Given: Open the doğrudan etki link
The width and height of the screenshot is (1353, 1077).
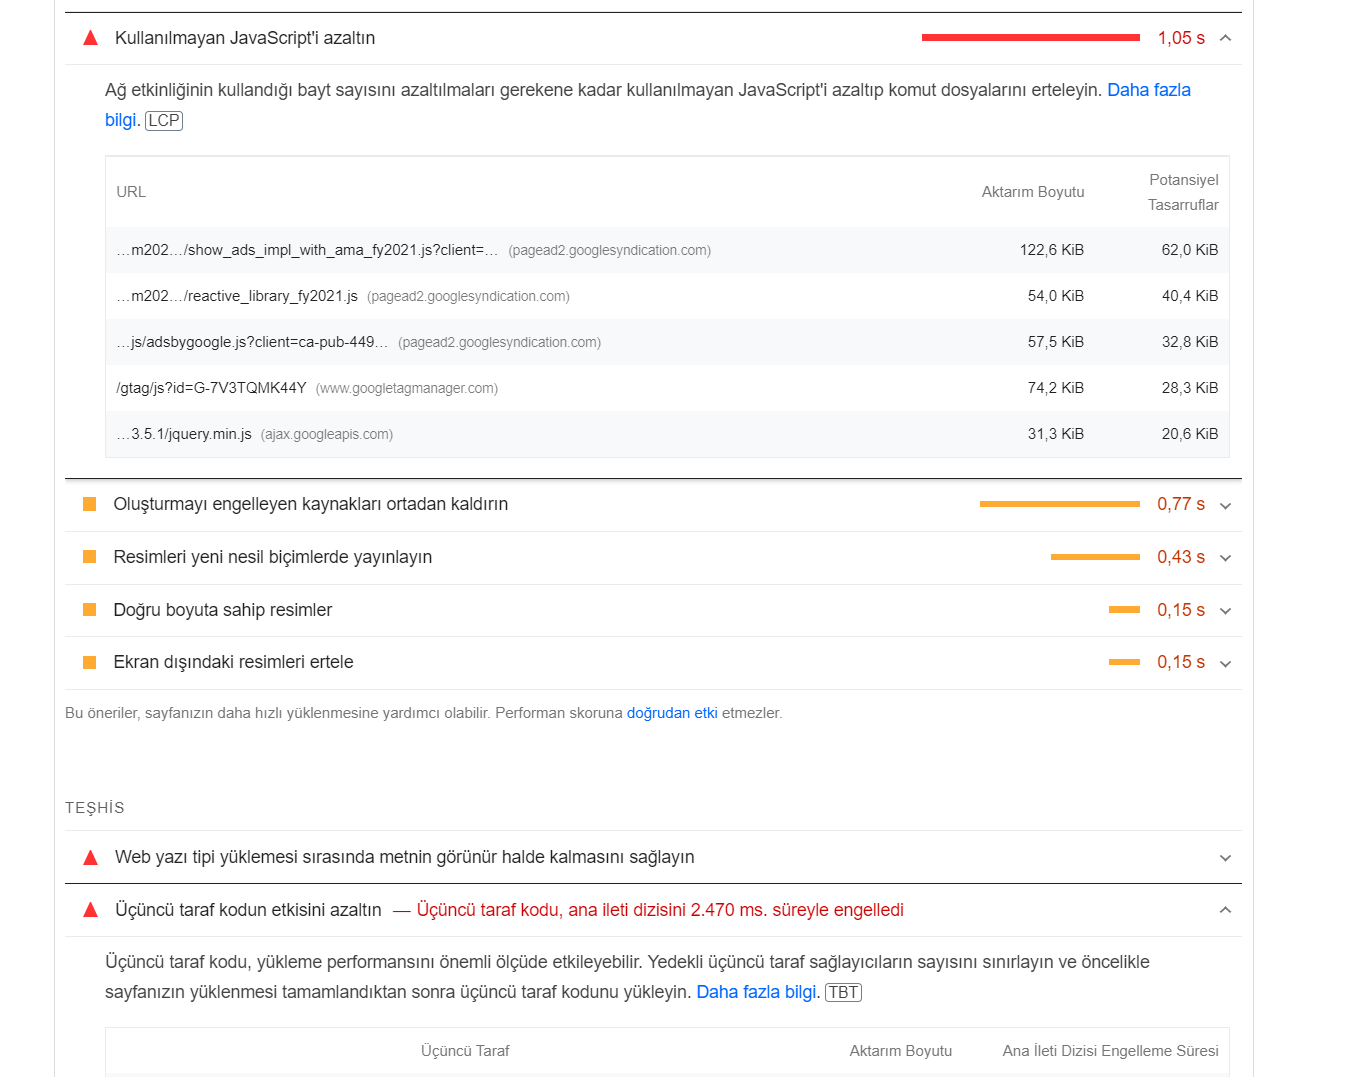Looking at the screenshot, I should 672,713.
